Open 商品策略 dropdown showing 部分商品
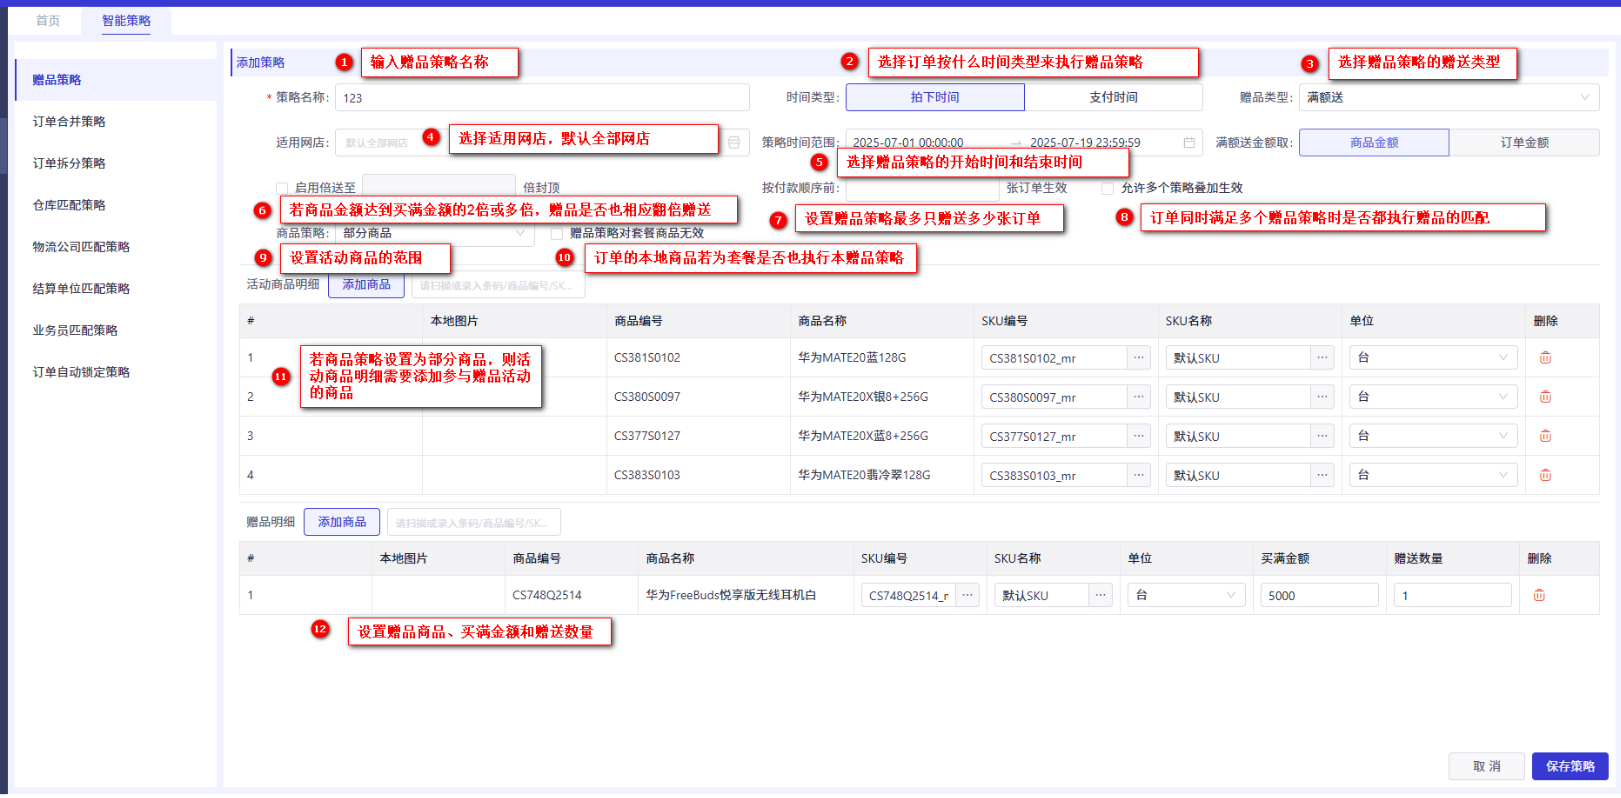1621x798 pixels. [x=435, y=233]
